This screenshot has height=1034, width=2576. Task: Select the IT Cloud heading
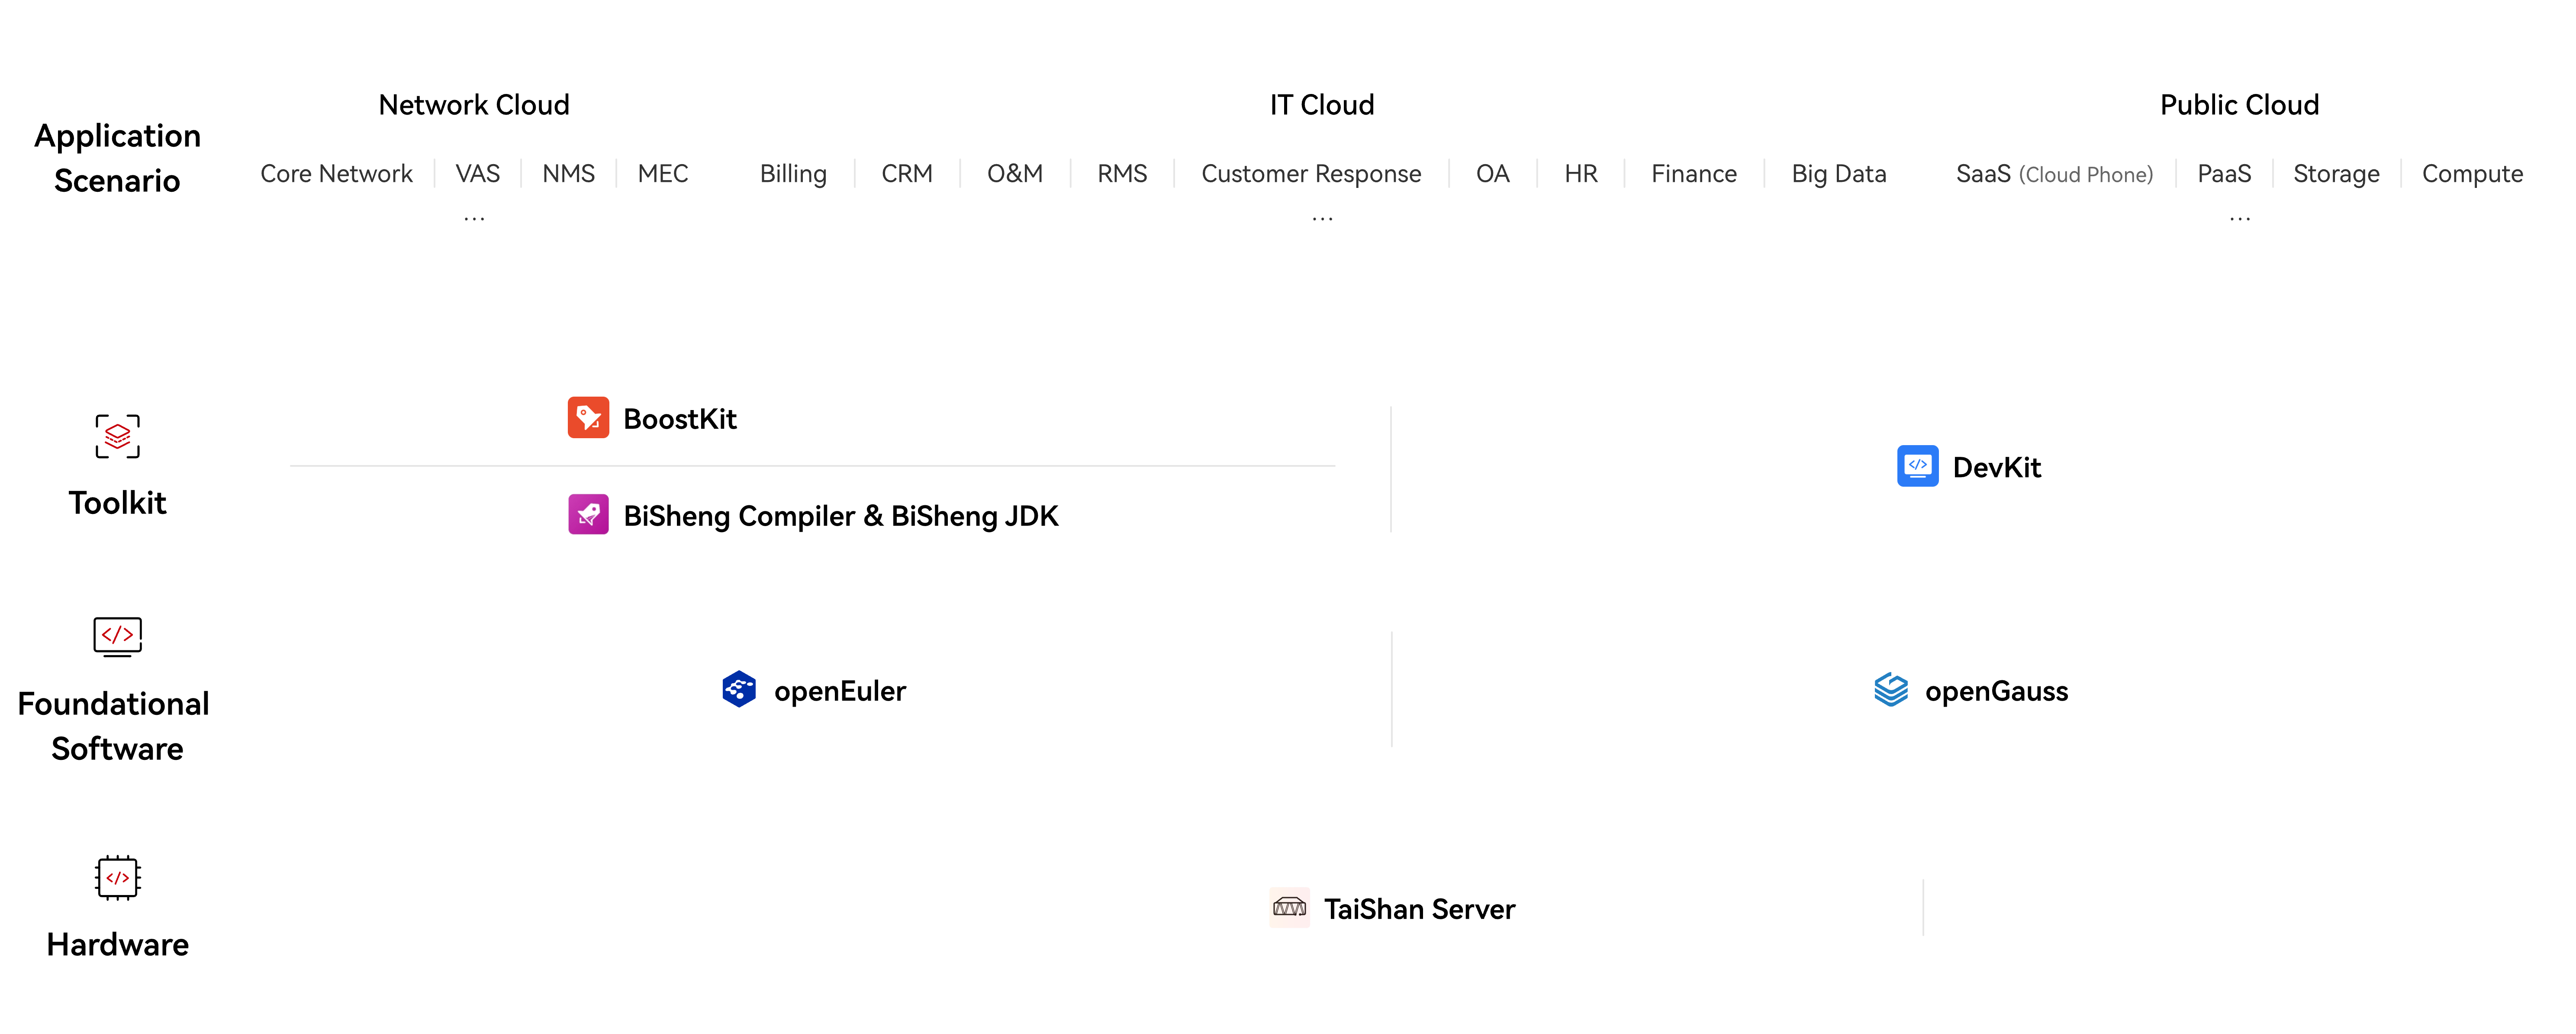pos(1322,105)
